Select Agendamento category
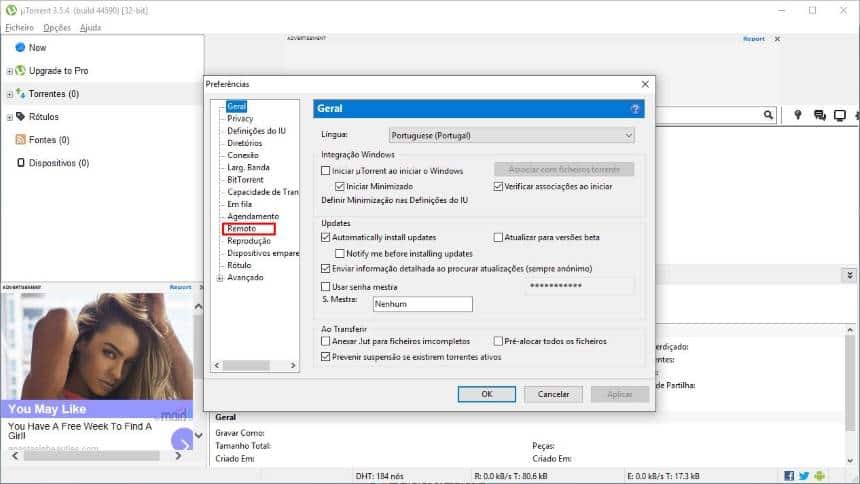Screen dimensions: 860x484 [x=253, y=216]
